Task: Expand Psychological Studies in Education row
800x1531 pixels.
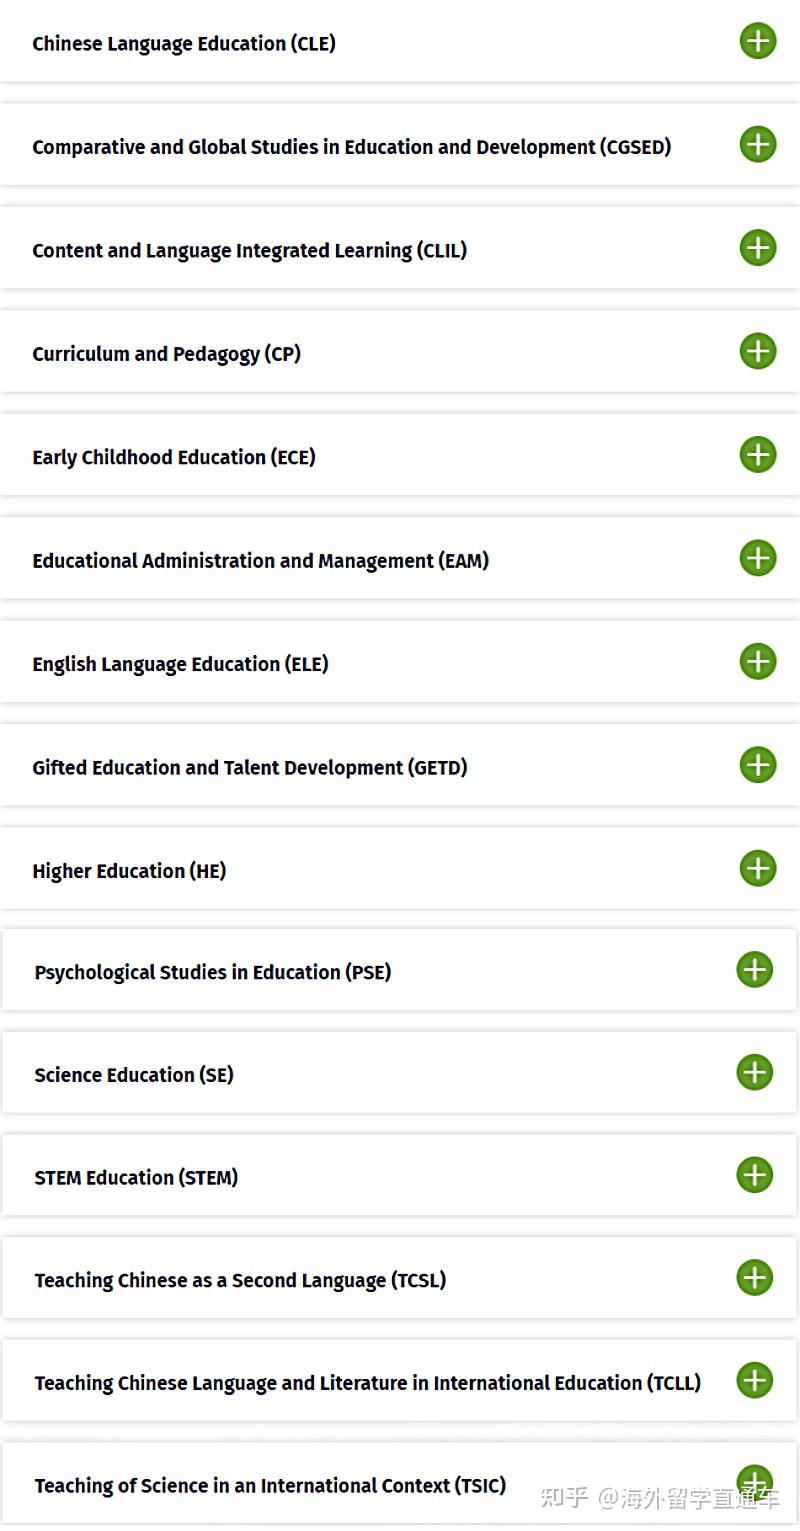Action: coord(754,969)
